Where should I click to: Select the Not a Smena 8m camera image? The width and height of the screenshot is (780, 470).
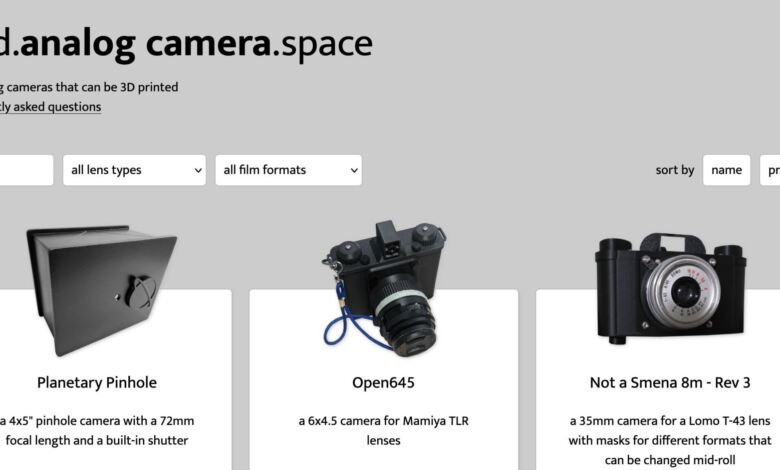click(x=670, y=288)
